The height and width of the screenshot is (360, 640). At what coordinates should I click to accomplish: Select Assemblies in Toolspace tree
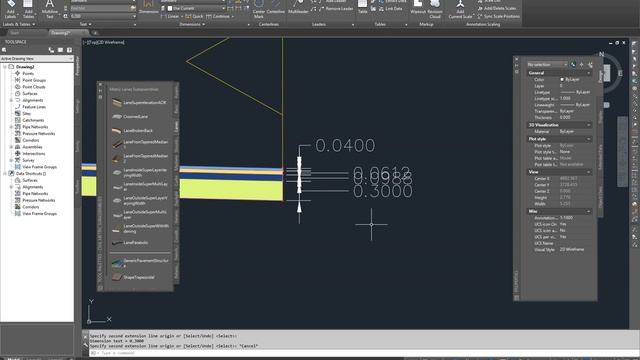coord(32,147)
